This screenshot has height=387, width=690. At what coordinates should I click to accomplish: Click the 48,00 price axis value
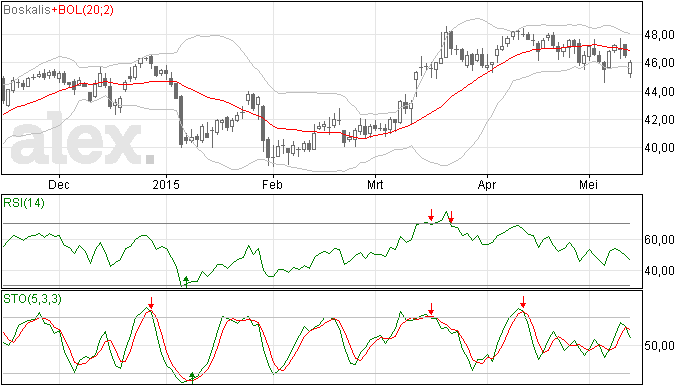[659, 35]
